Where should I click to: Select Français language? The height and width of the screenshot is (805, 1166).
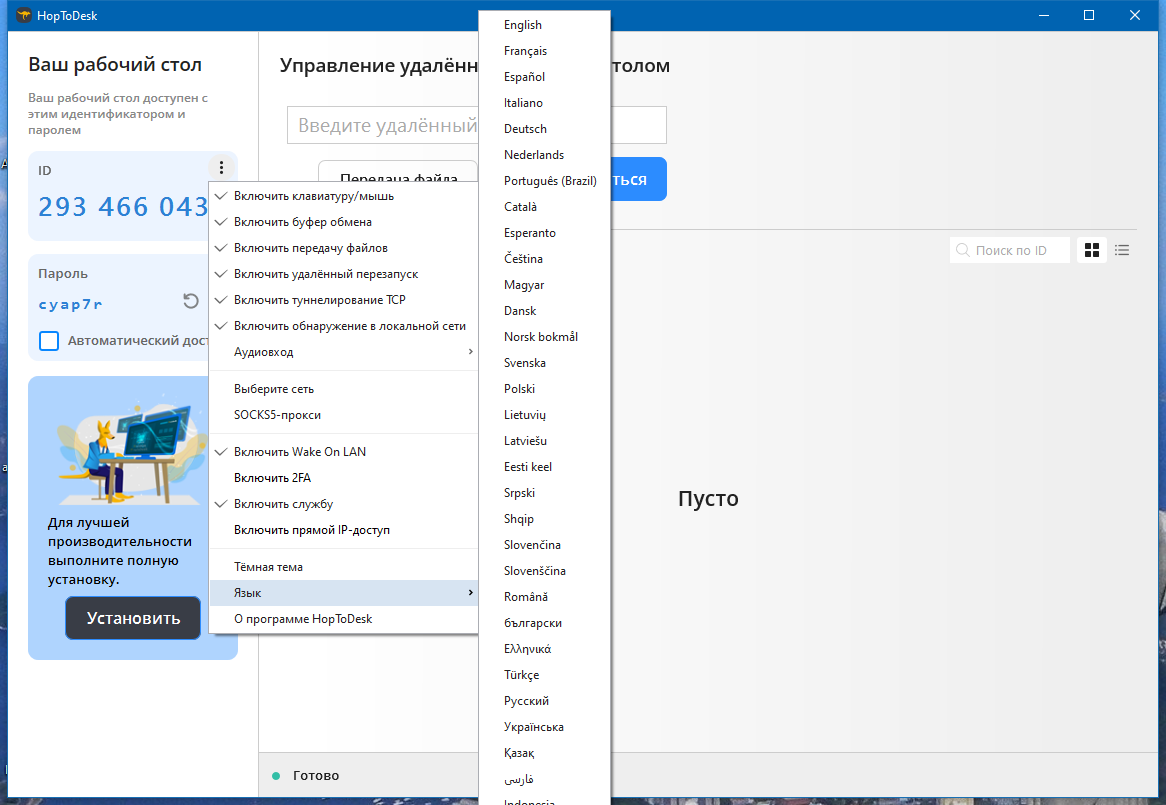coord(544,51)
